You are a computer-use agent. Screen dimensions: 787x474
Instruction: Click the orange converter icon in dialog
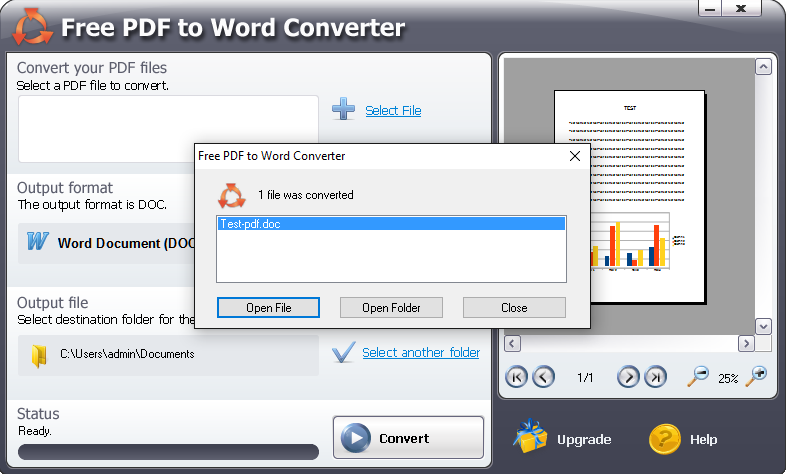tap(231, 195)
